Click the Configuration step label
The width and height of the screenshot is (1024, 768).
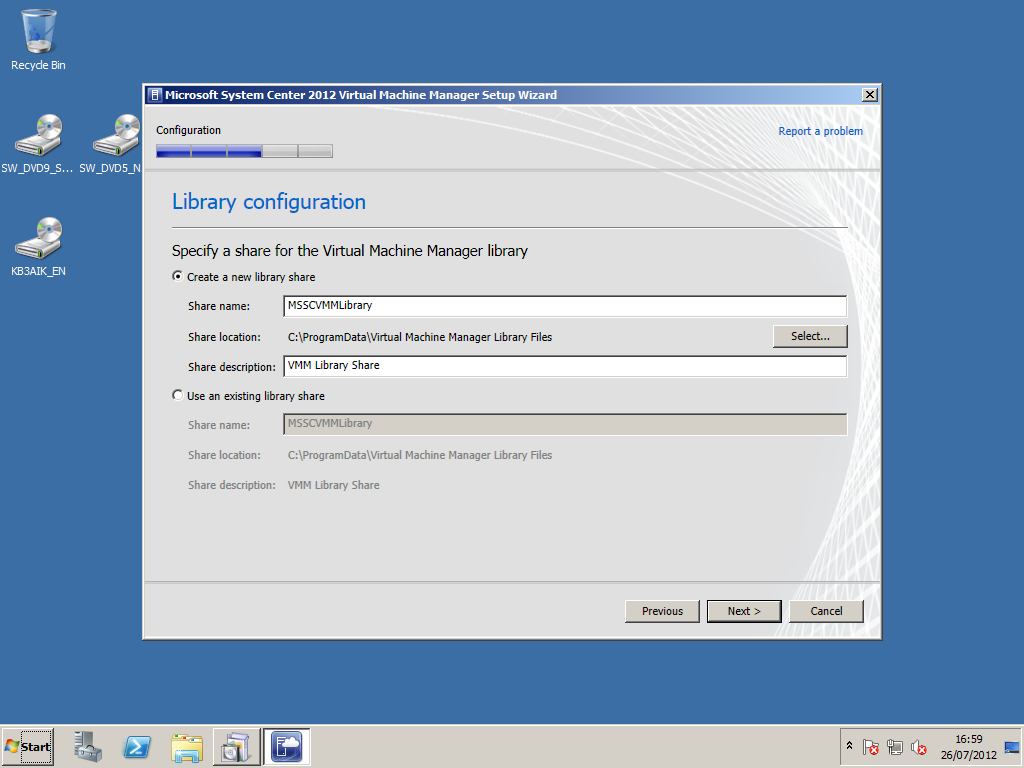point(188,130)
